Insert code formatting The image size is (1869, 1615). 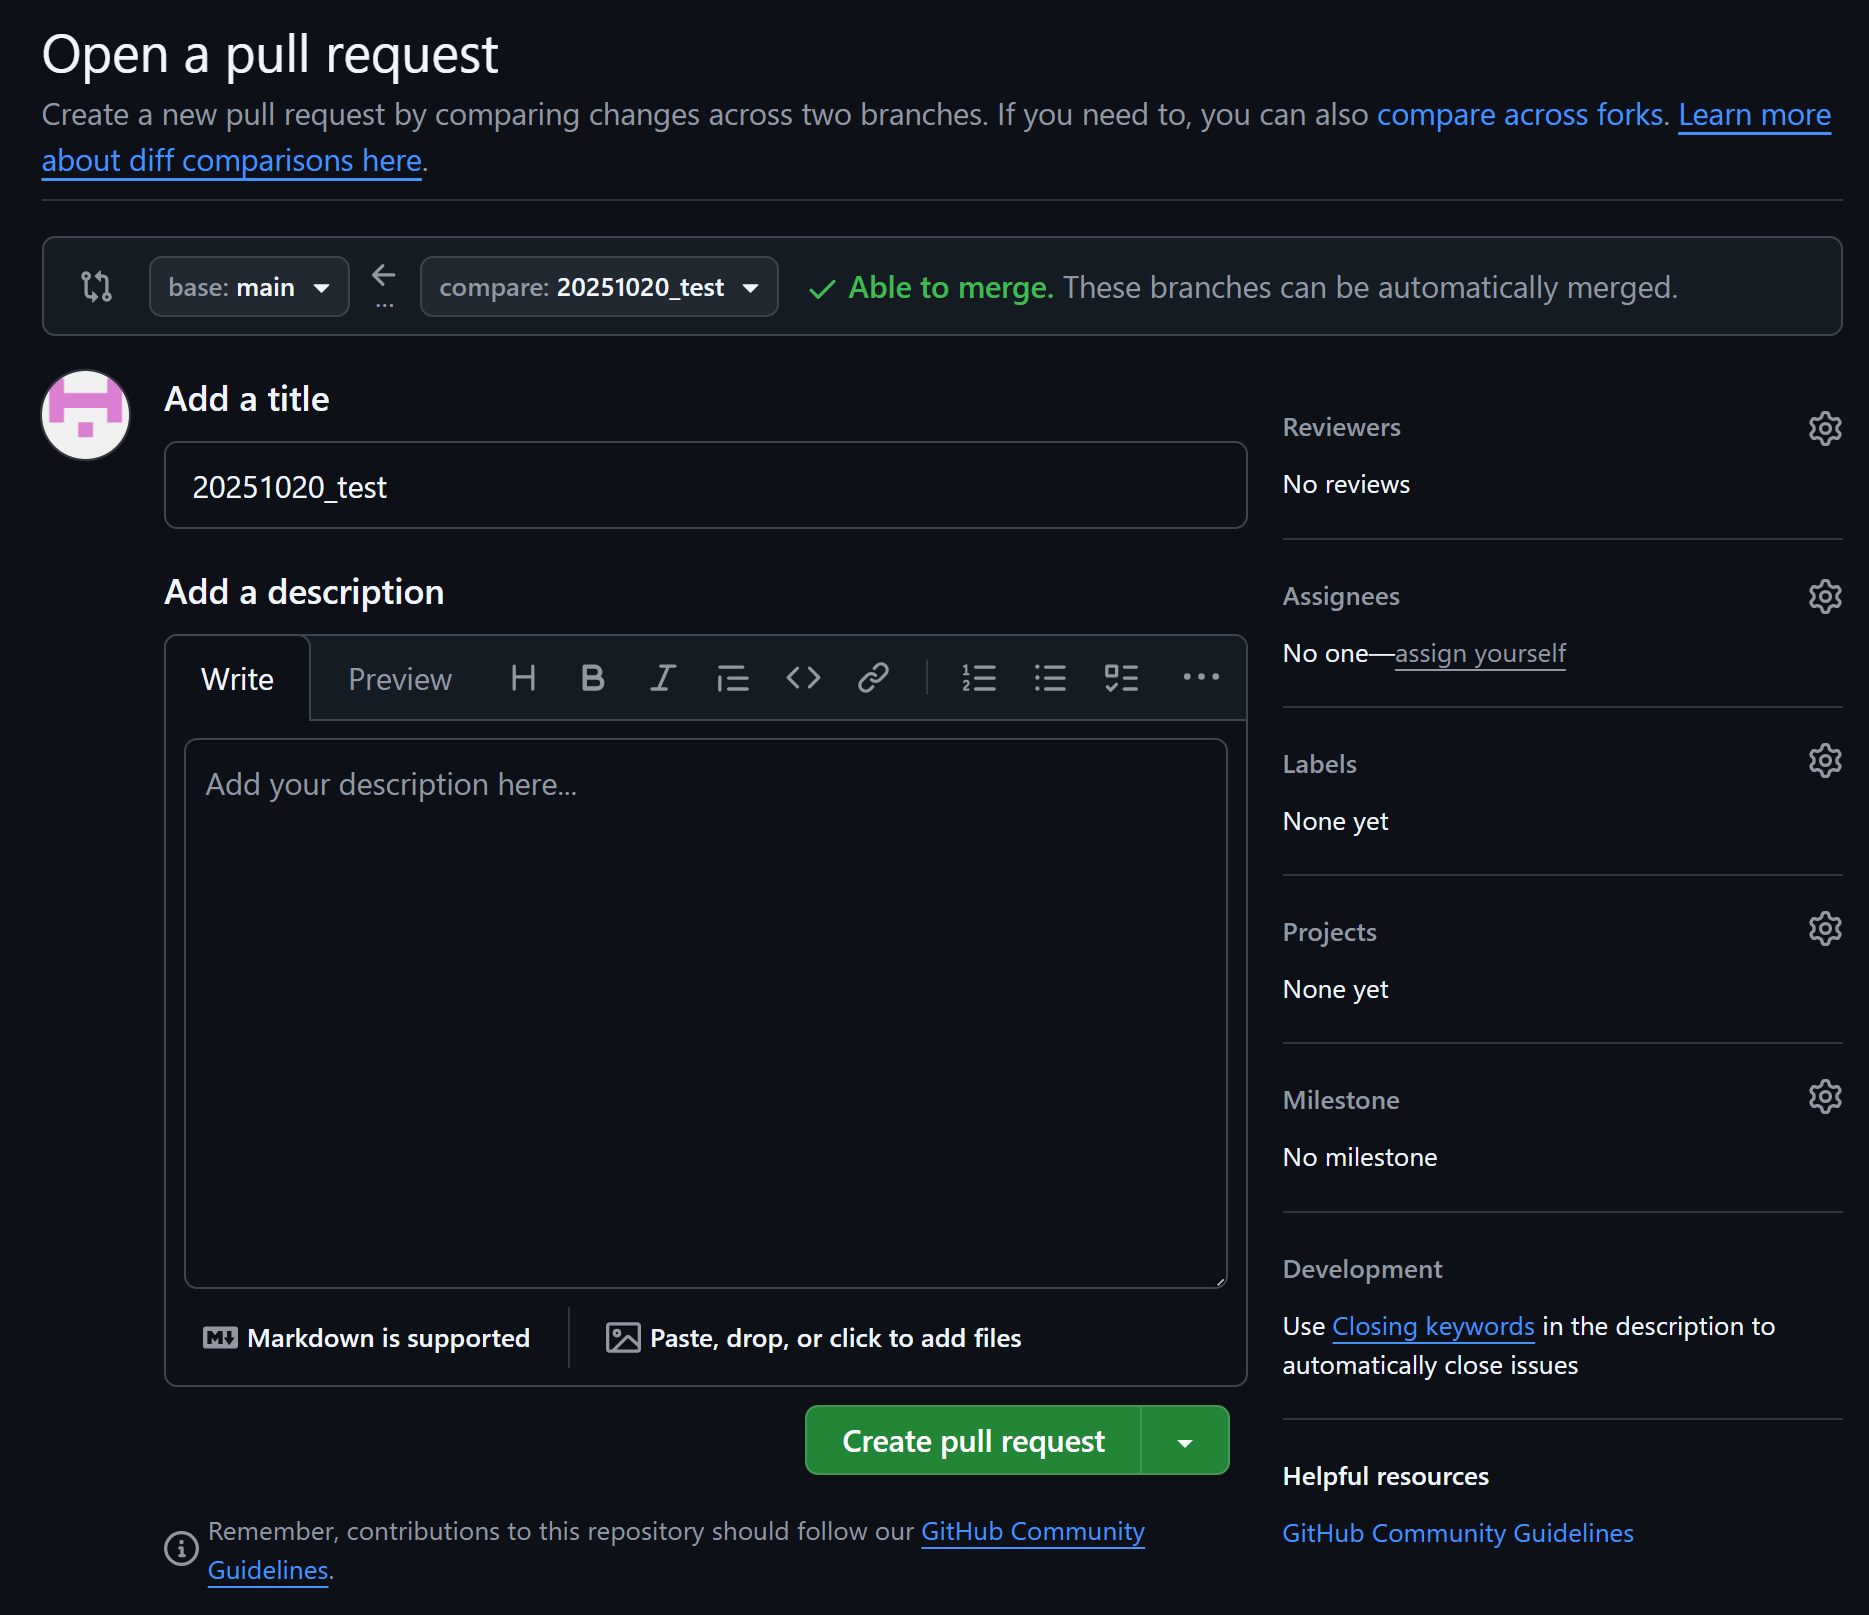803,678
